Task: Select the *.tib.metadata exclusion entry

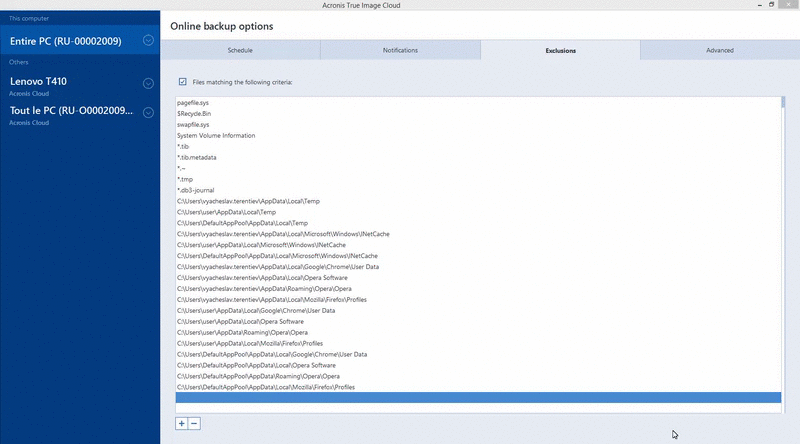Action: click(x=478, y=158)
